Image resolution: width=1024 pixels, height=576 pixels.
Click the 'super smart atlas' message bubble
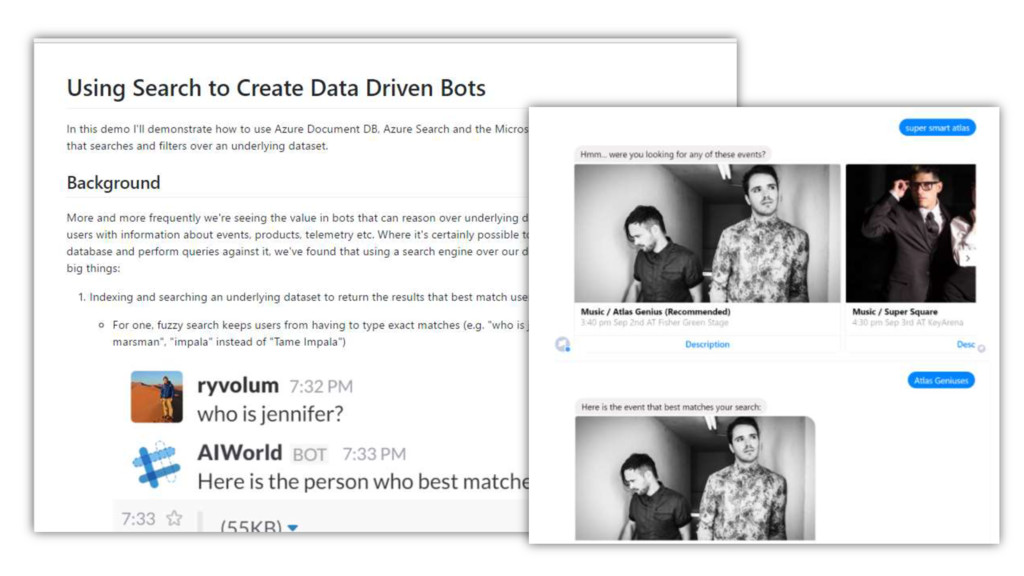pos(937,128)
